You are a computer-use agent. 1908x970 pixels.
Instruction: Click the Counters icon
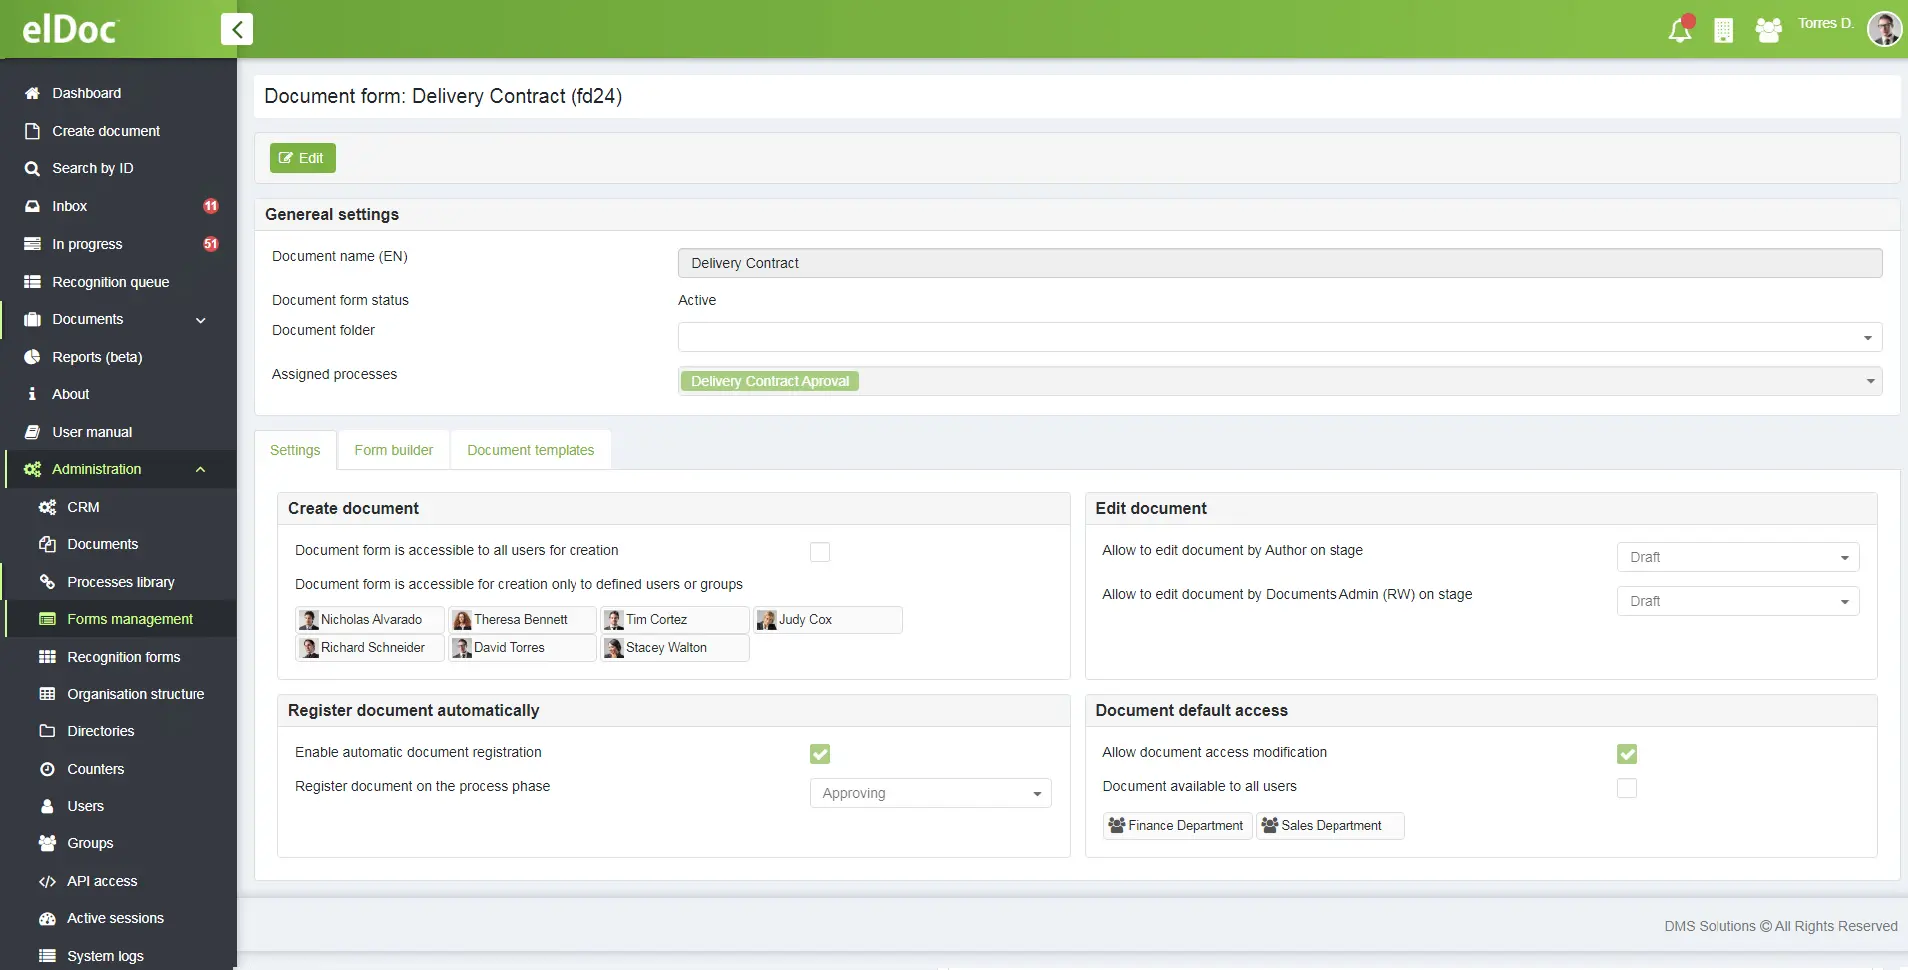(47, 769)
